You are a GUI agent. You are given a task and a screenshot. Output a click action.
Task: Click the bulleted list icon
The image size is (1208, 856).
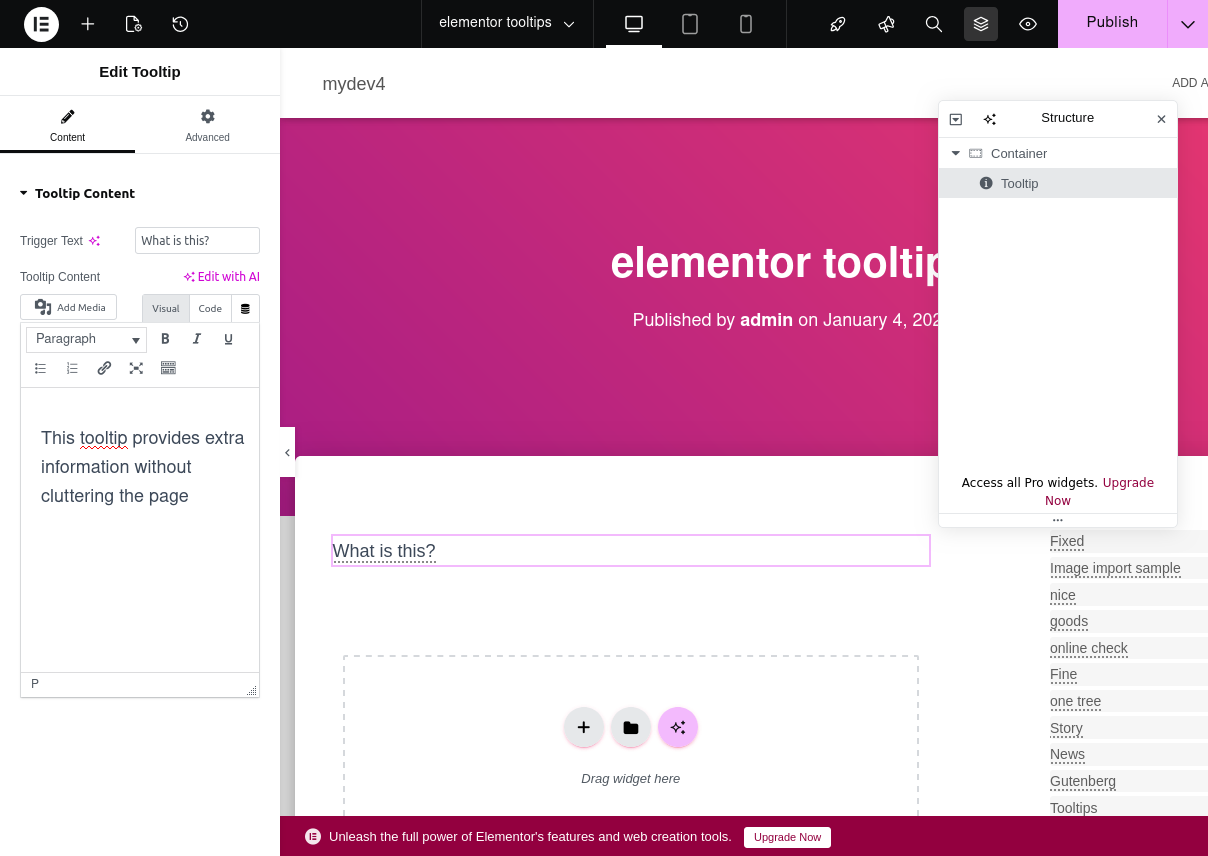click(x=40, y=368)
